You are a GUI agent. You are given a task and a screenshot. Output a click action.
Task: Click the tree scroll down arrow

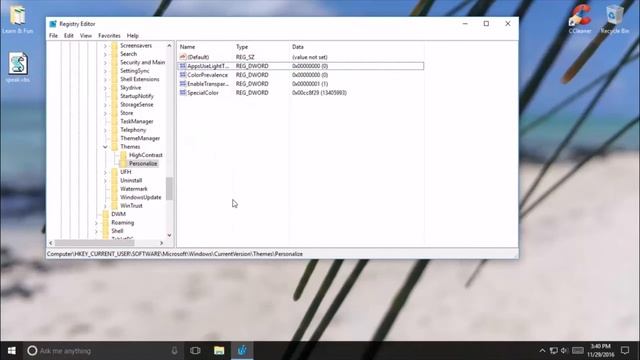(x=169, y=236)
